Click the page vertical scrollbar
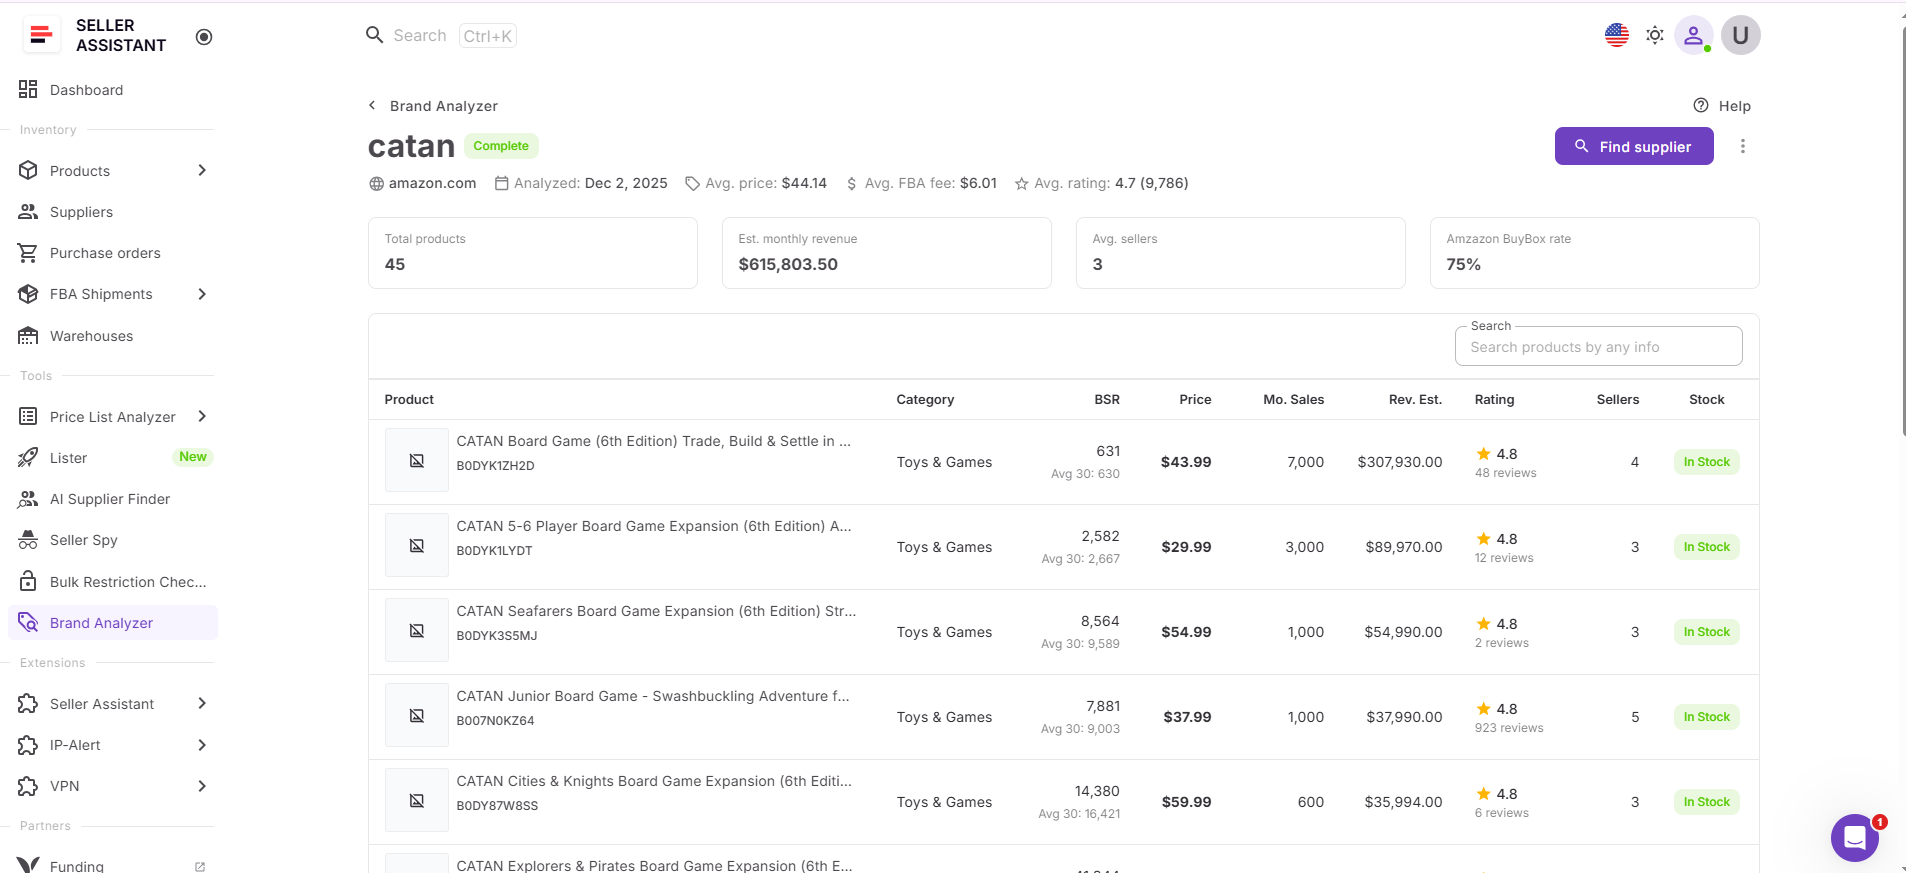This screenshot has width=1906, height=873. 1903,230
